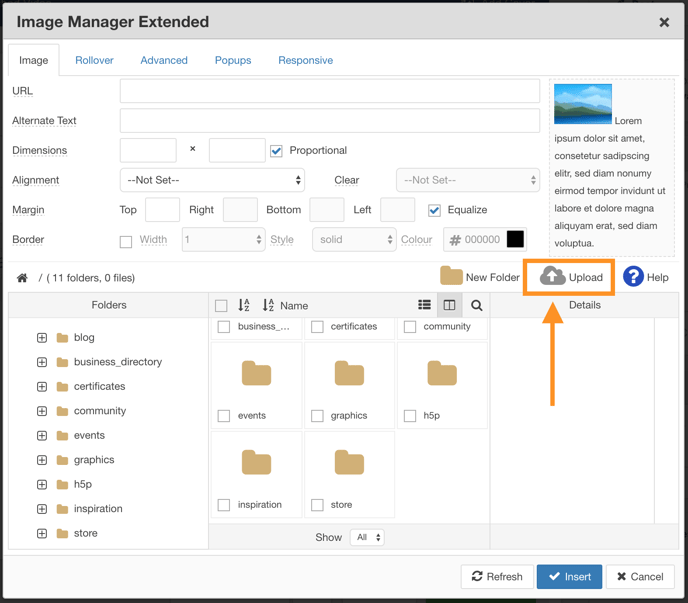
Task: Click the Refresh button
Action: click(x=497, y=577)
